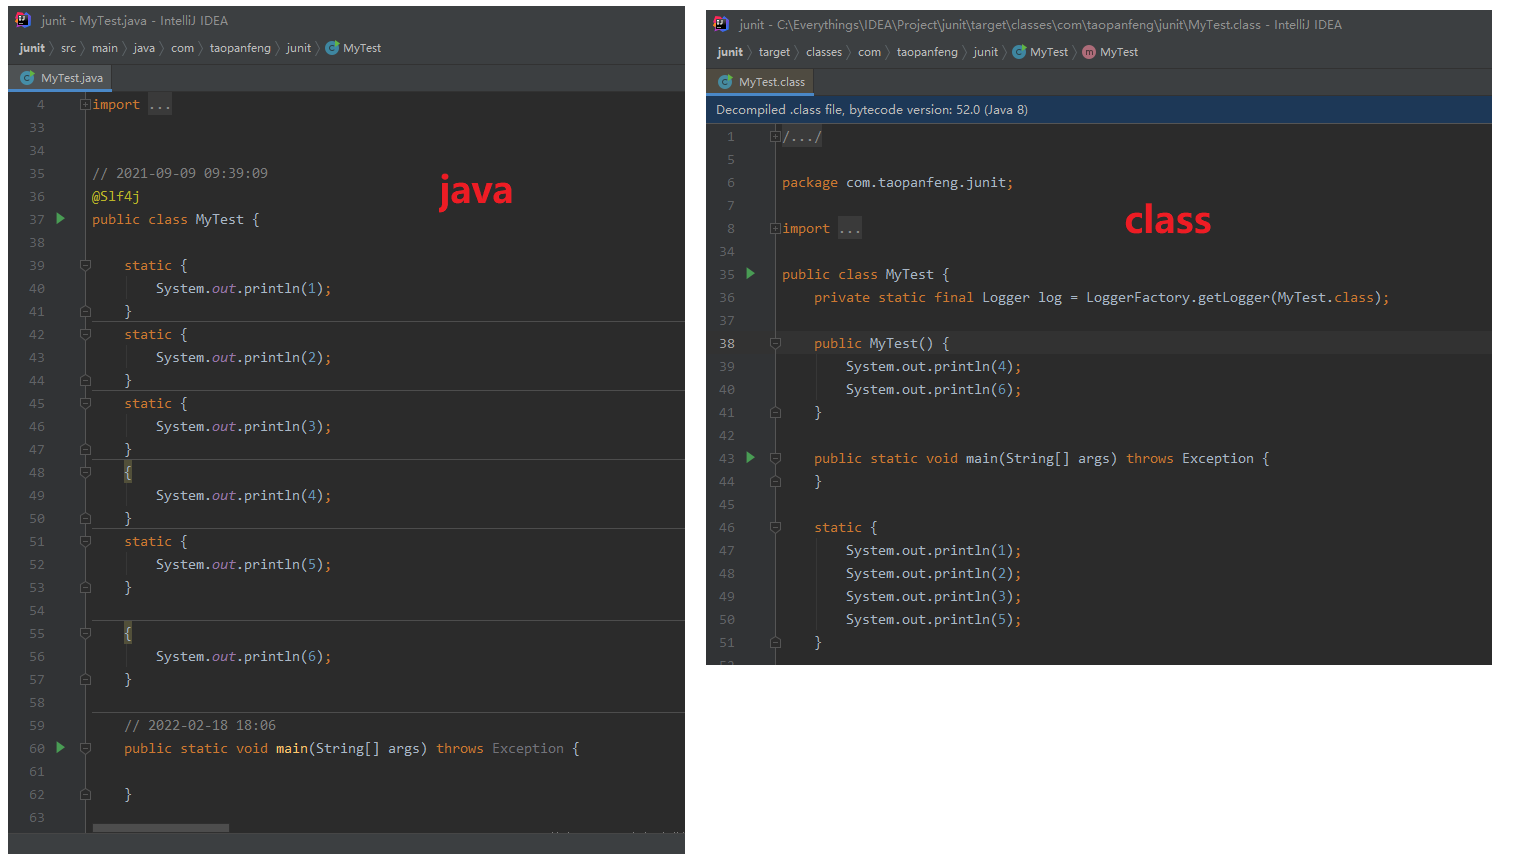Open taopanfeng breadcrumb in java window

point(240,48)
